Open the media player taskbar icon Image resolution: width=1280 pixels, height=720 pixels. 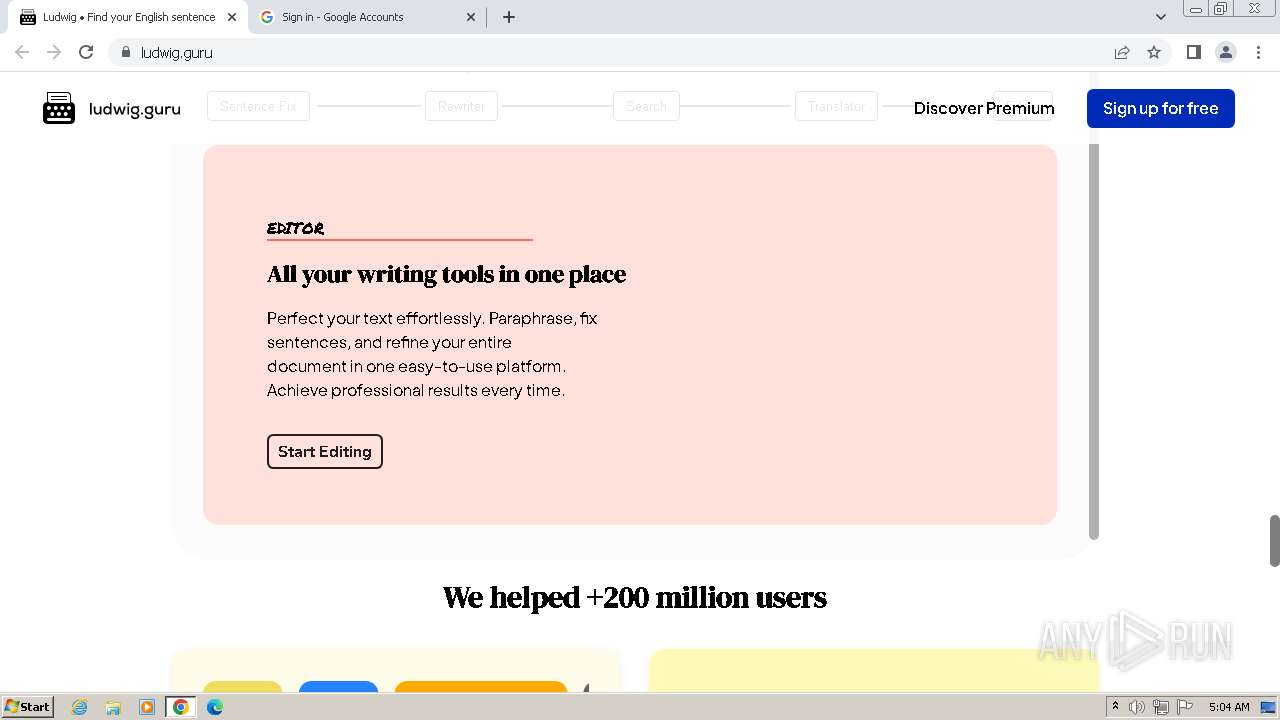click(147, 707)
